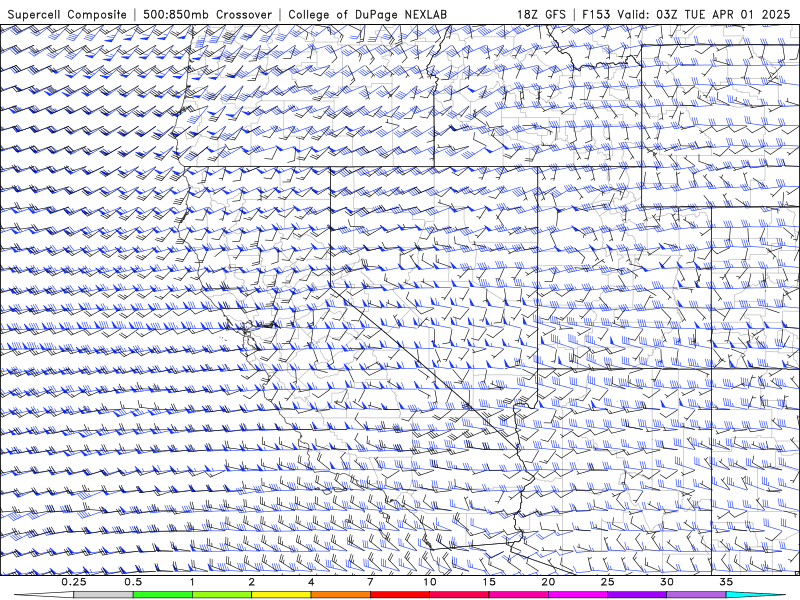Screen dimensions: 800x600
Task: Click the red 7–10 color bar segment
Action: point(399,595)
